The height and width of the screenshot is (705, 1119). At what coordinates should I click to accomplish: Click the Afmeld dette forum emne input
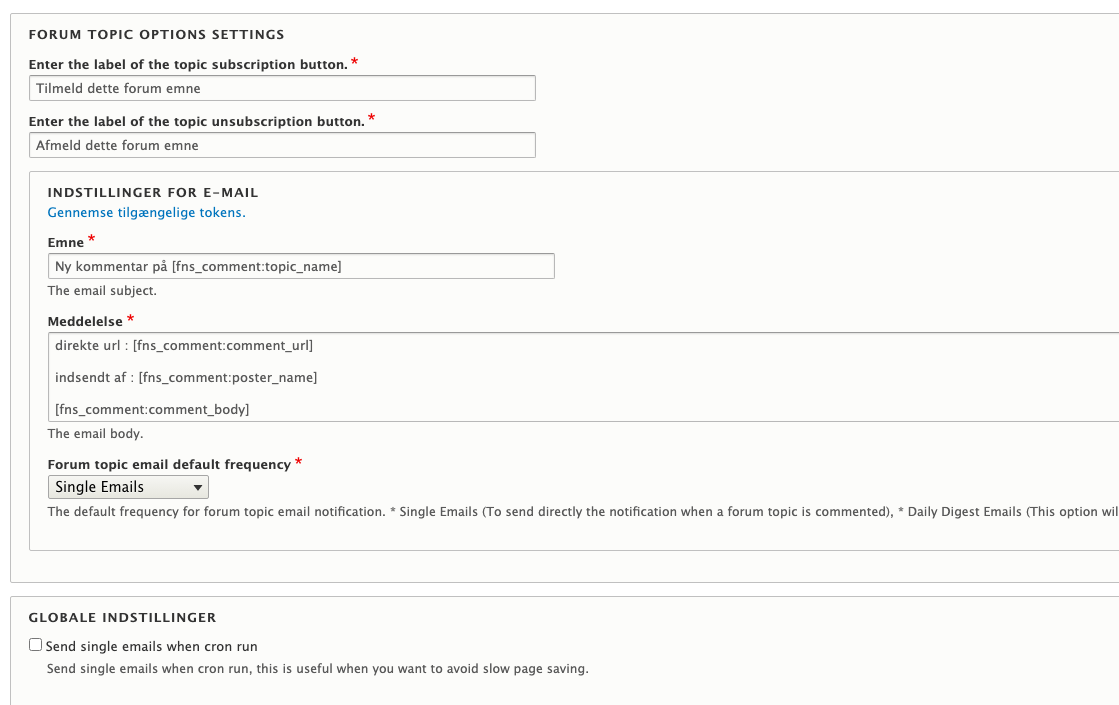[x=283, y=145]
